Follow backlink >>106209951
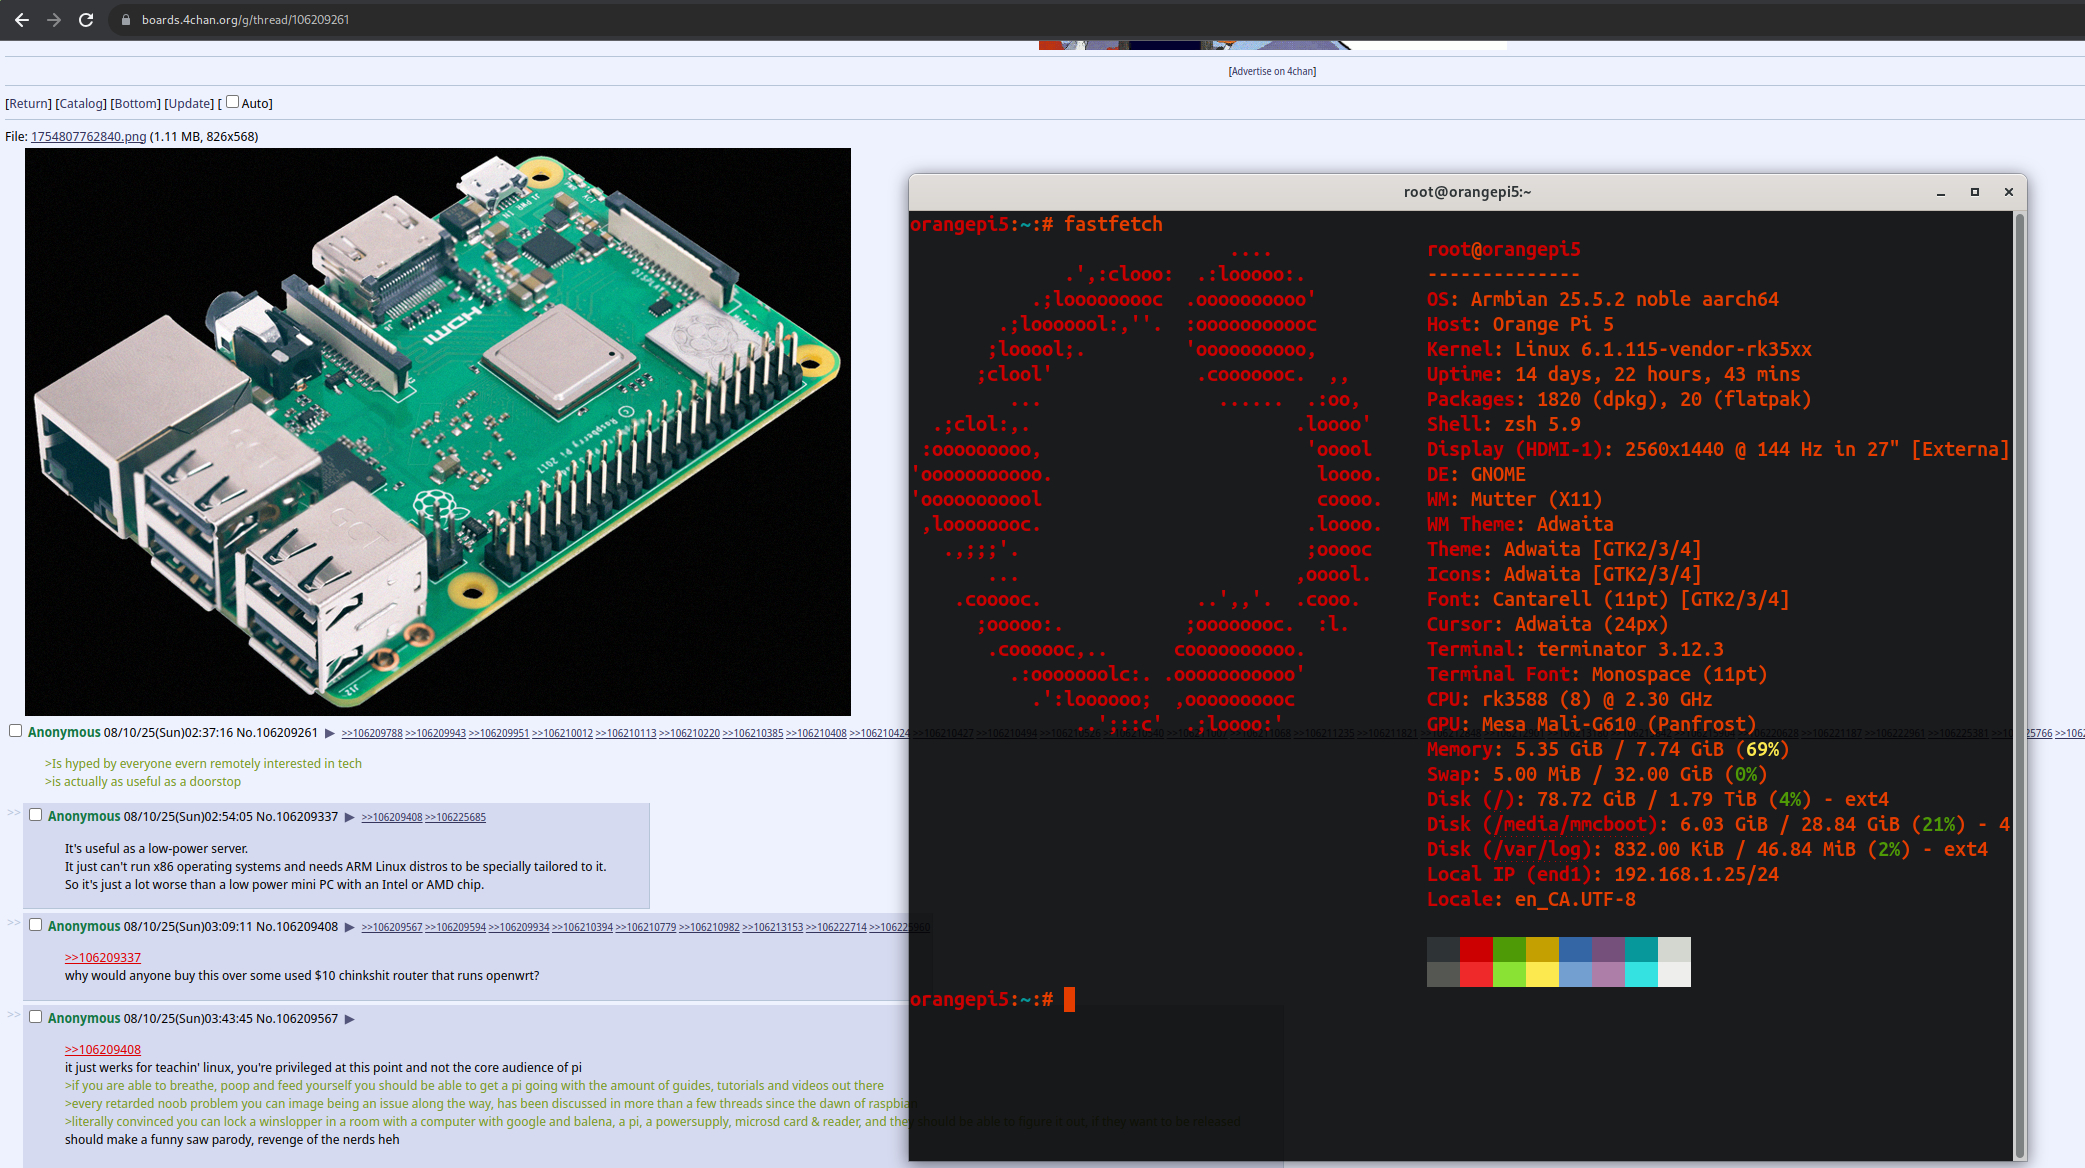 click(499, 734)
